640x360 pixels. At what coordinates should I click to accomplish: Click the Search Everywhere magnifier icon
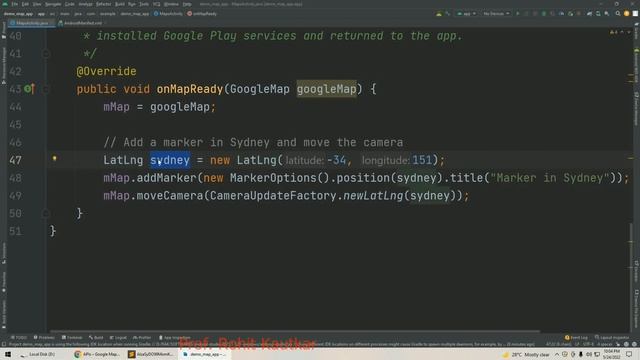[x=618, y=14]
